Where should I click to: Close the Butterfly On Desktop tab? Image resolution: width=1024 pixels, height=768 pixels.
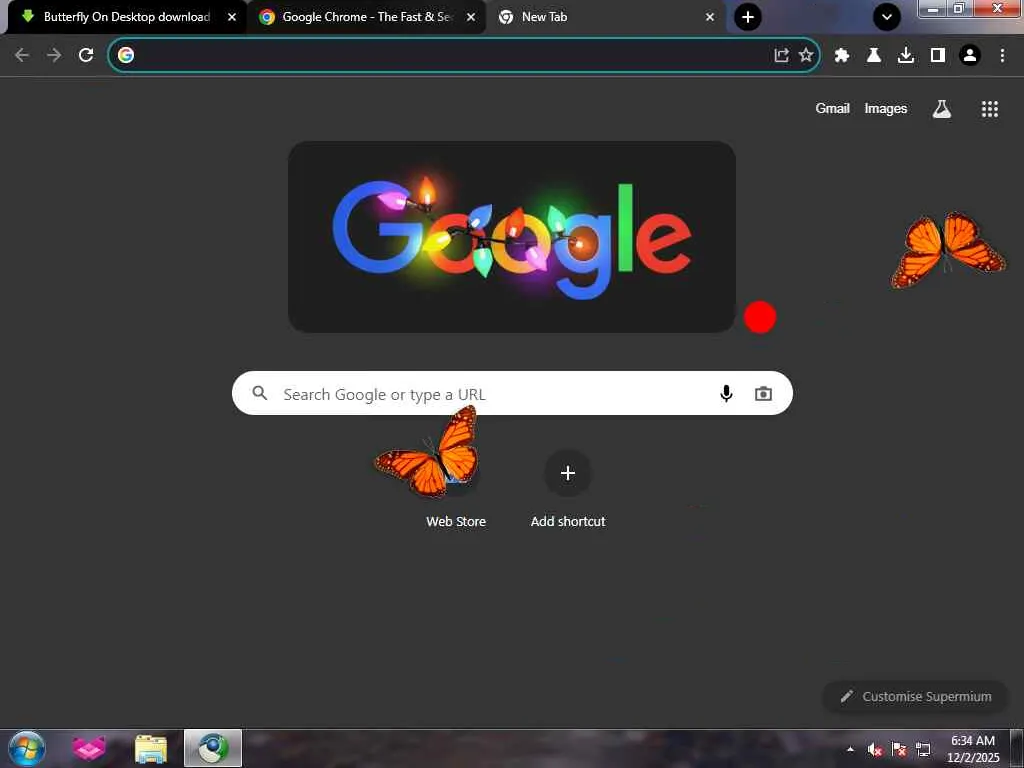[x=232, y=17]
